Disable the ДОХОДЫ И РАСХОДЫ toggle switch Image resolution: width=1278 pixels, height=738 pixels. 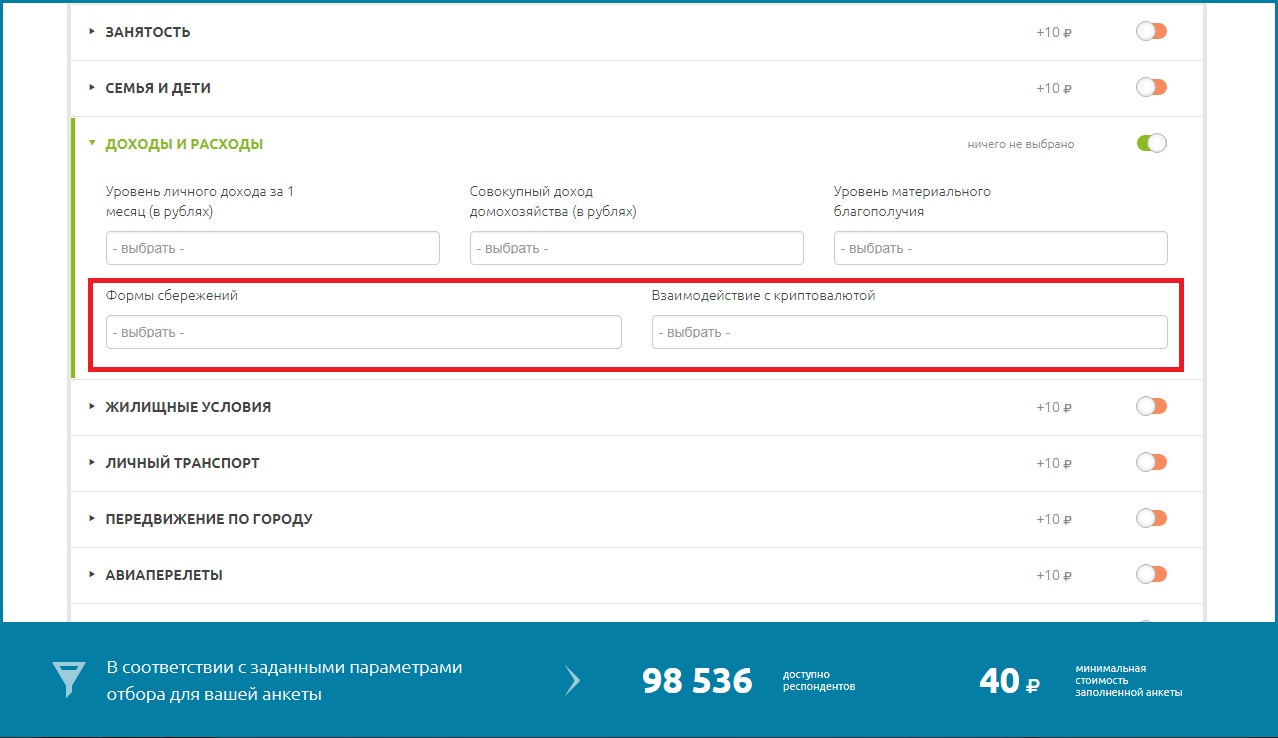point(1151,144)
